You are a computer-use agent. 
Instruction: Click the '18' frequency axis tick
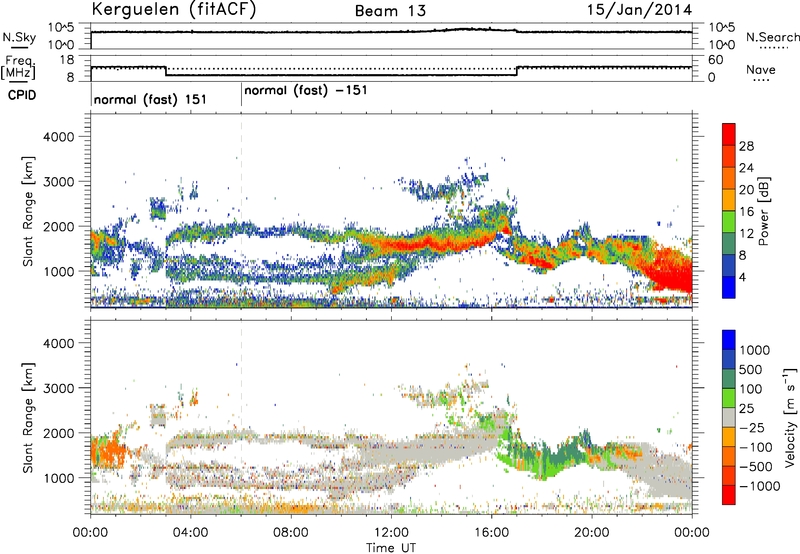click(68, 60)
